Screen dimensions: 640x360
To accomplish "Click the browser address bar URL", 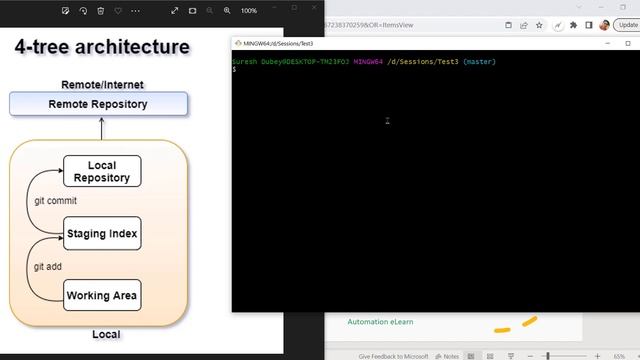I will [x=370, y=25].
